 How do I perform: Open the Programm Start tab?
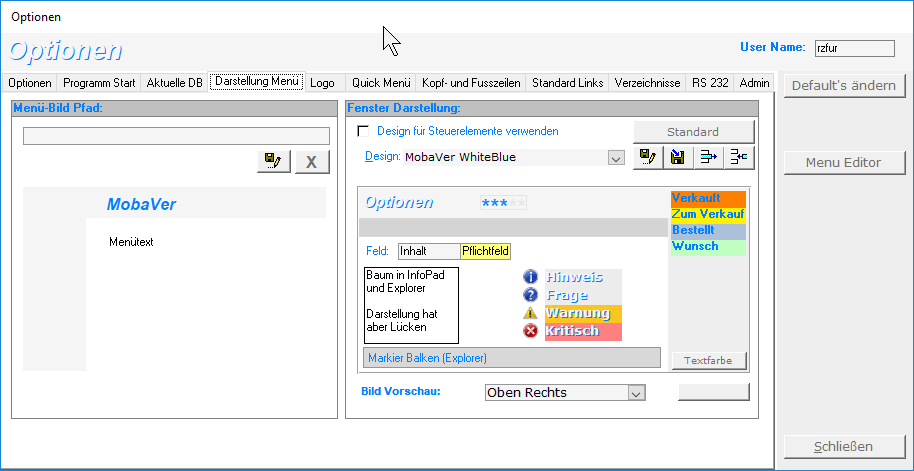[99, 83]
